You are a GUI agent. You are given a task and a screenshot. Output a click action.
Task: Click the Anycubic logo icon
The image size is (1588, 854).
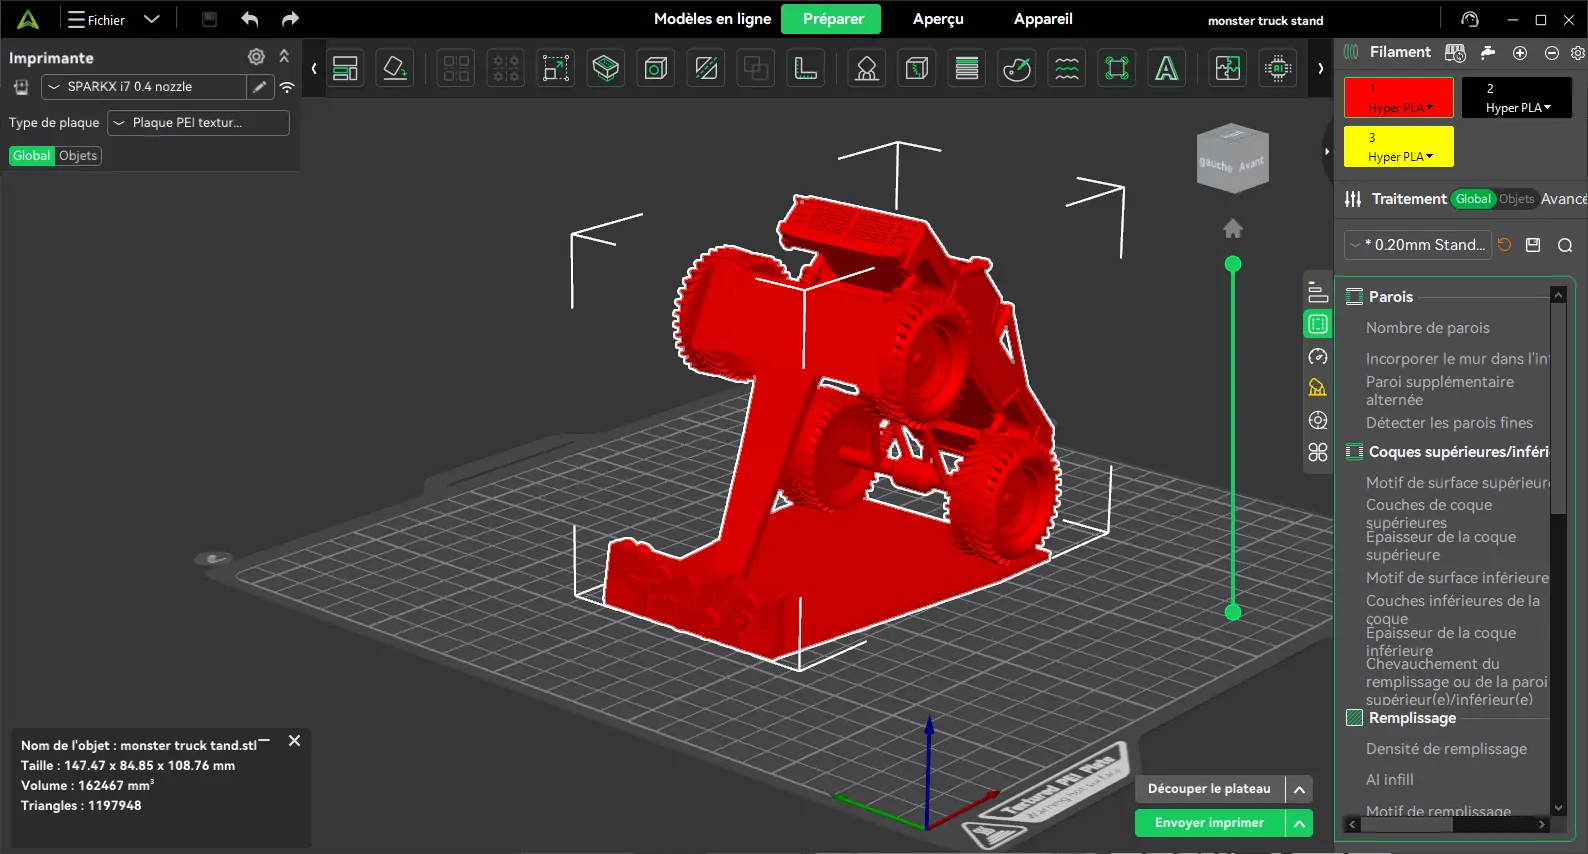(28, 19)
